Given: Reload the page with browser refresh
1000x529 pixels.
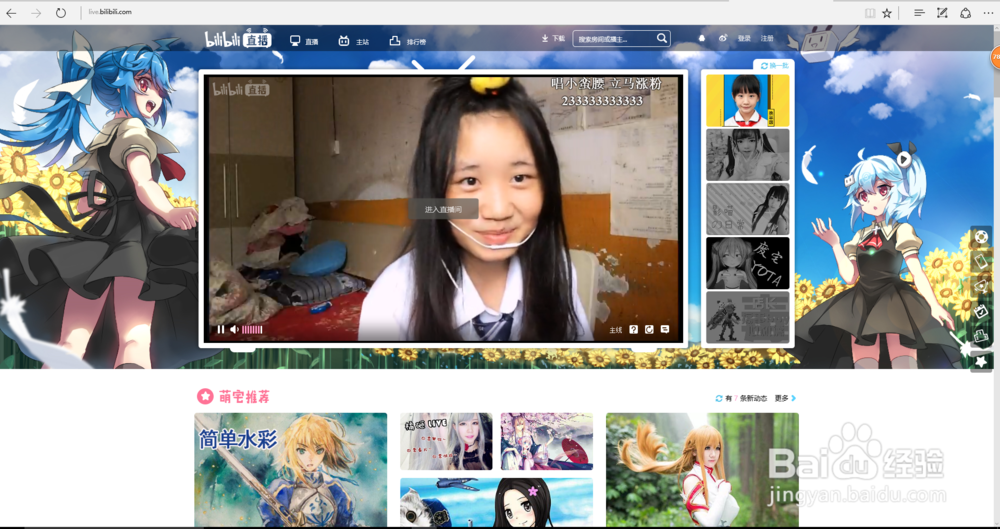Looking at the screenshot, I should [61, 13].
